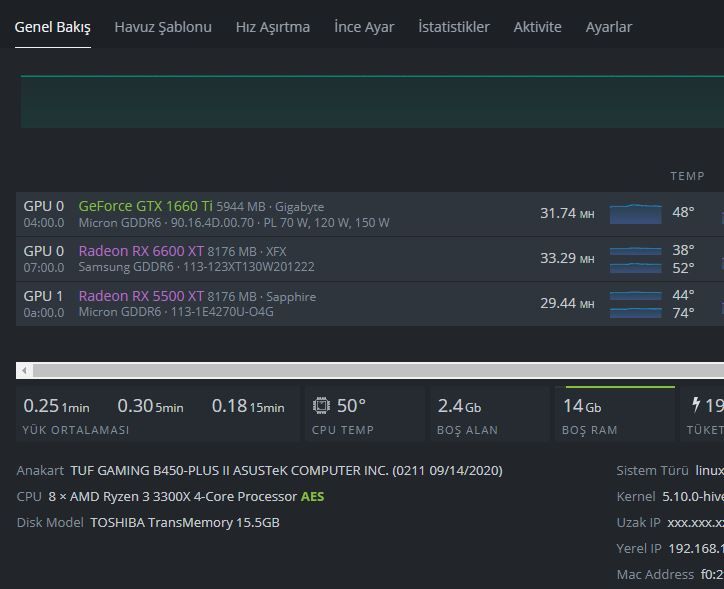Select the GeForce GTX 1660 Ti name
This screenshot has height=589, width=724.
(x=145, y=206)
